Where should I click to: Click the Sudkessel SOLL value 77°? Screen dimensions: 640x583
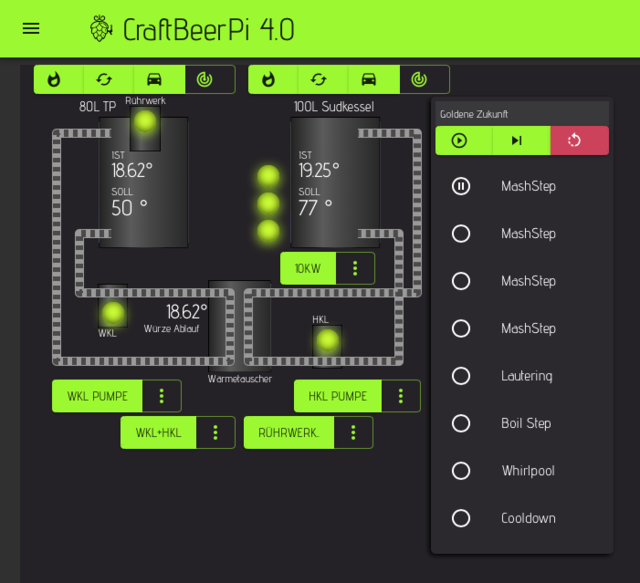click(315, 208)
